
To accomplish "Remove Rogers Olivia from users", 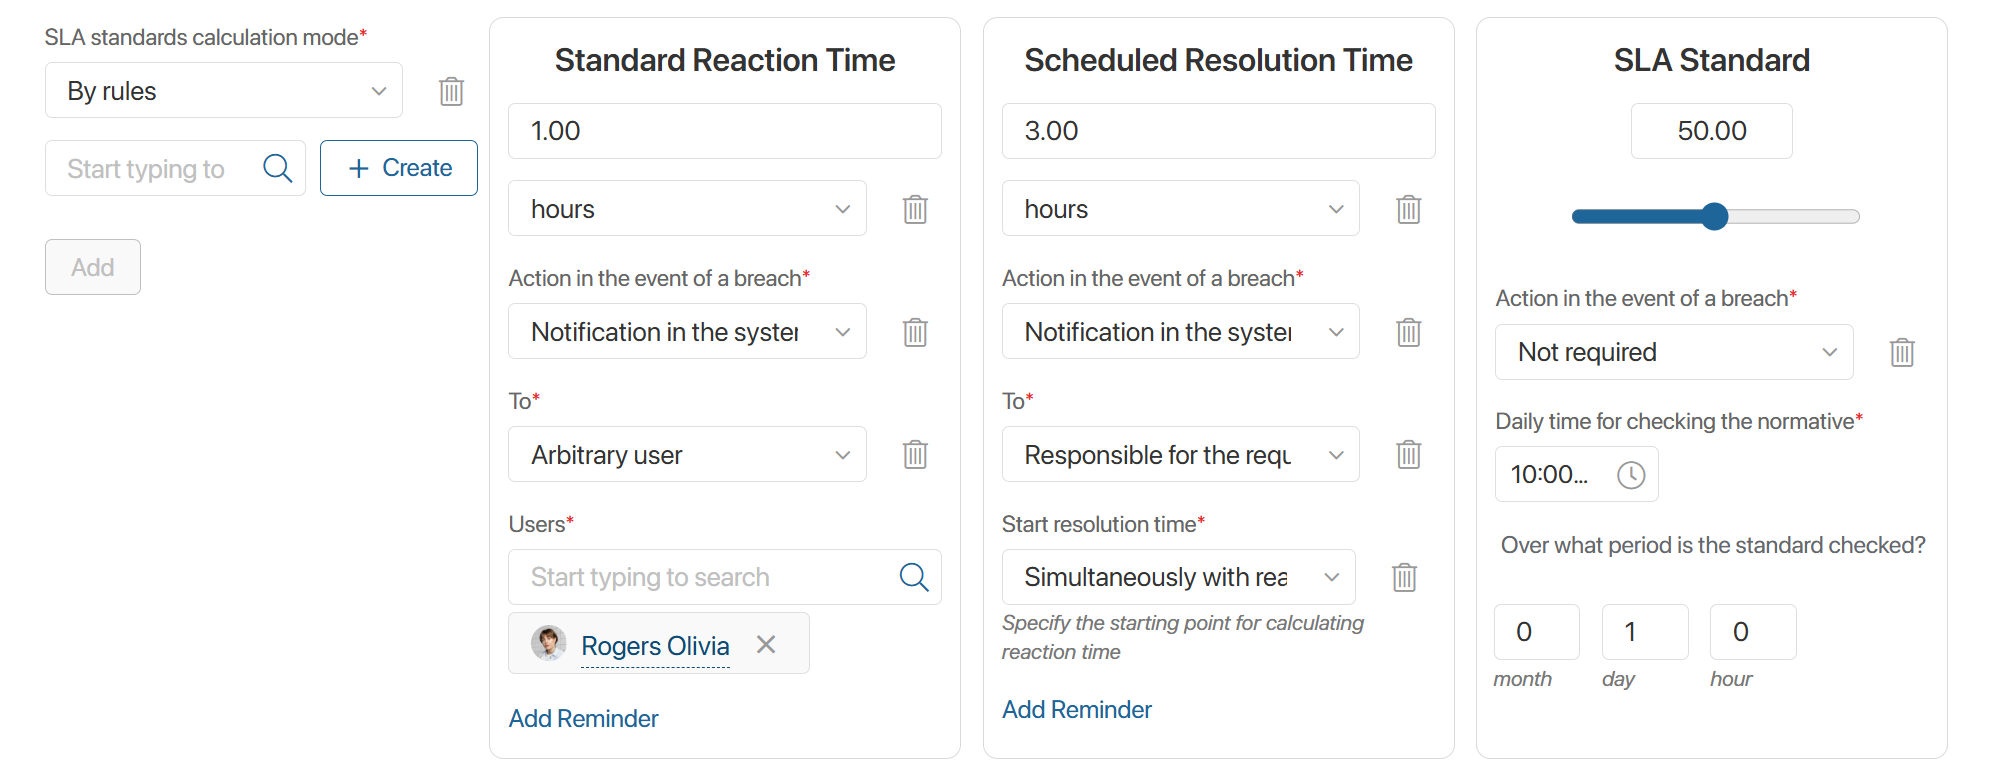I will coord(766,645).
